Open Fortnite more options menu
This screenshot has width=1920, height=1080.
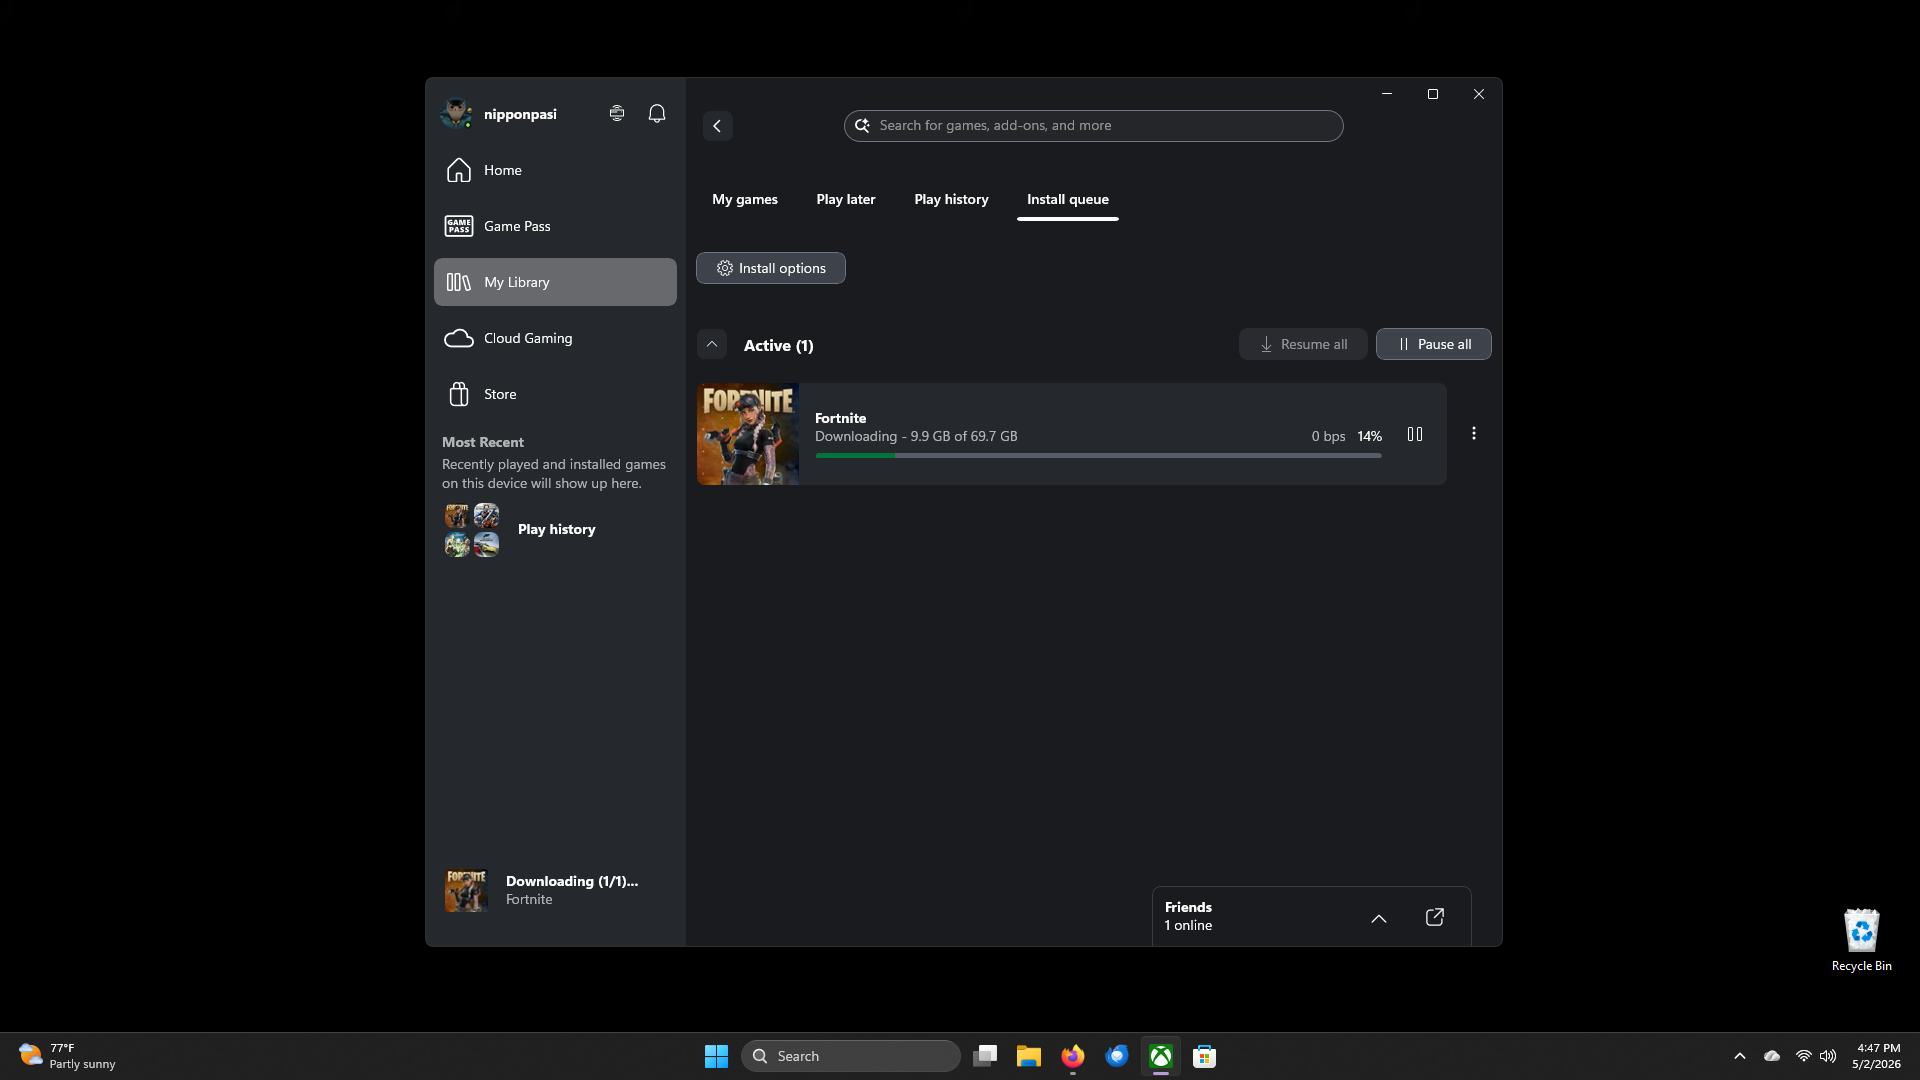[x=1473, y=433]
